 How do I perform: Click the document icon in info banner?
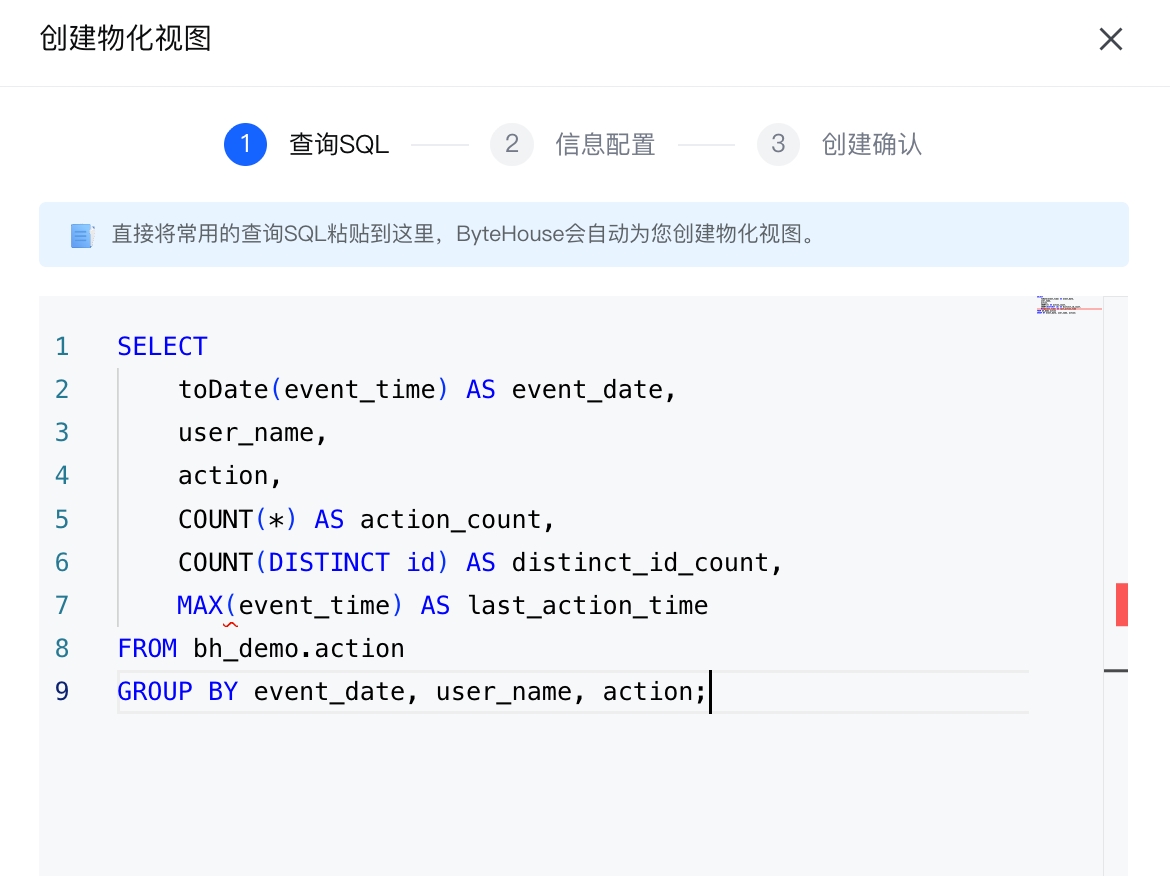tap(82, 236)
